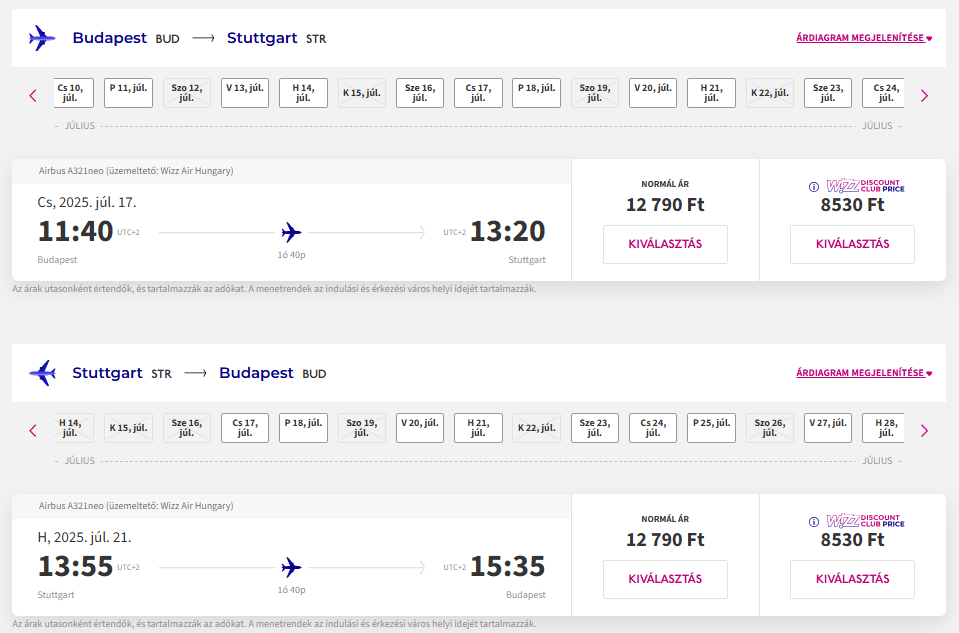Click previous dates arrow for return flight
959x633 pixels.
click(x=33, y=431)
